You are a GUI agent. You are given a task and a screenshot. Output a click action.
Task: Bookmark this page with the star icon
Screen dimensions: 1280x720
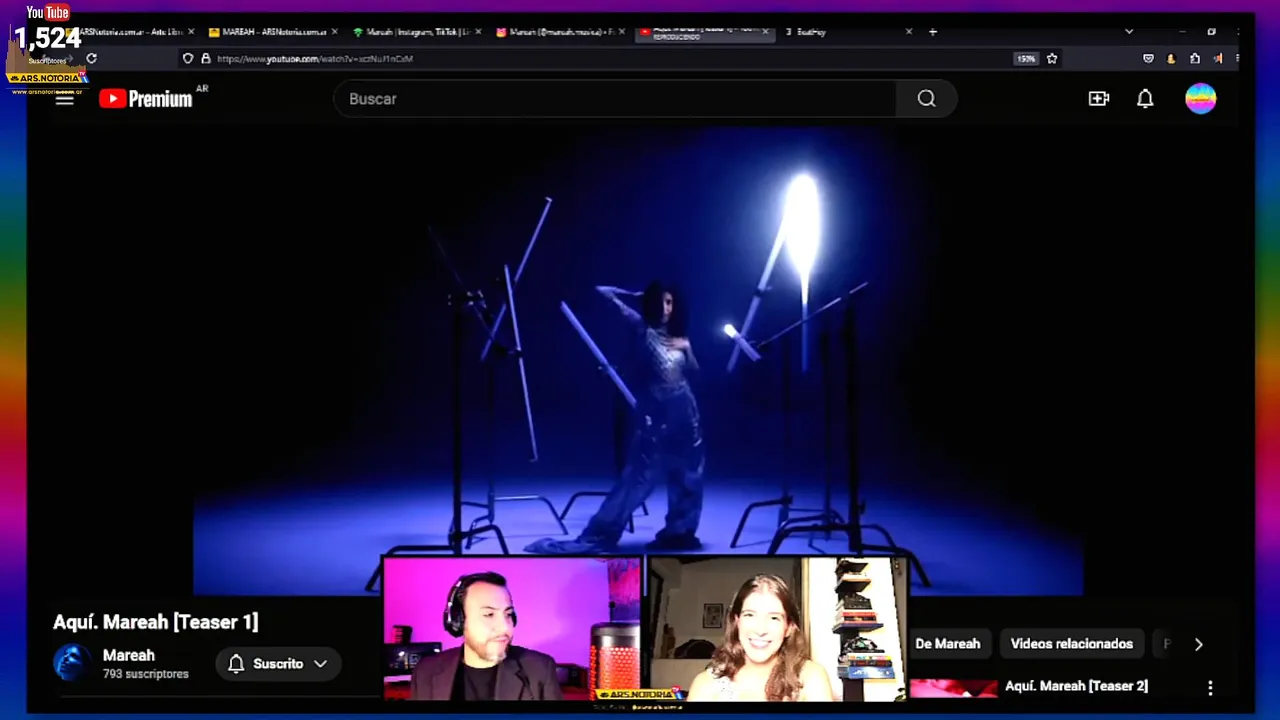pyautogui.click(x=1052, y=59)
